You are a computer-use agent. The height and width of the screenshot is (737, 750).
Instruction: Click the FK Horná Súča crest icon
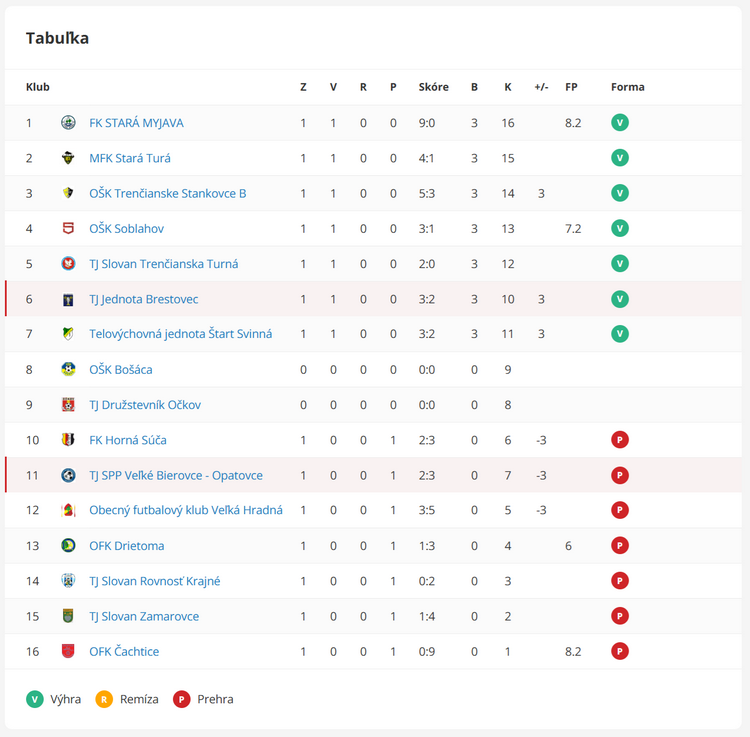click(68, 440)
